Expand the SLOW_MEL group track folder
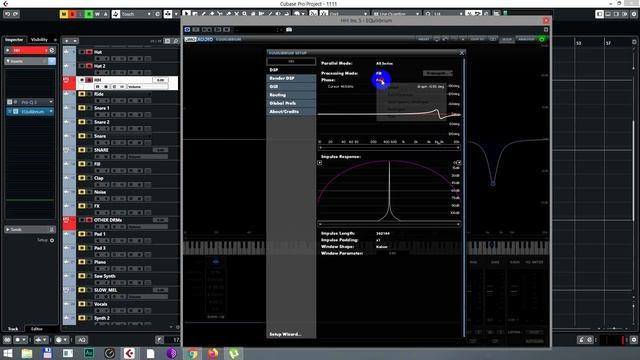640x360 pixels. 67,290
